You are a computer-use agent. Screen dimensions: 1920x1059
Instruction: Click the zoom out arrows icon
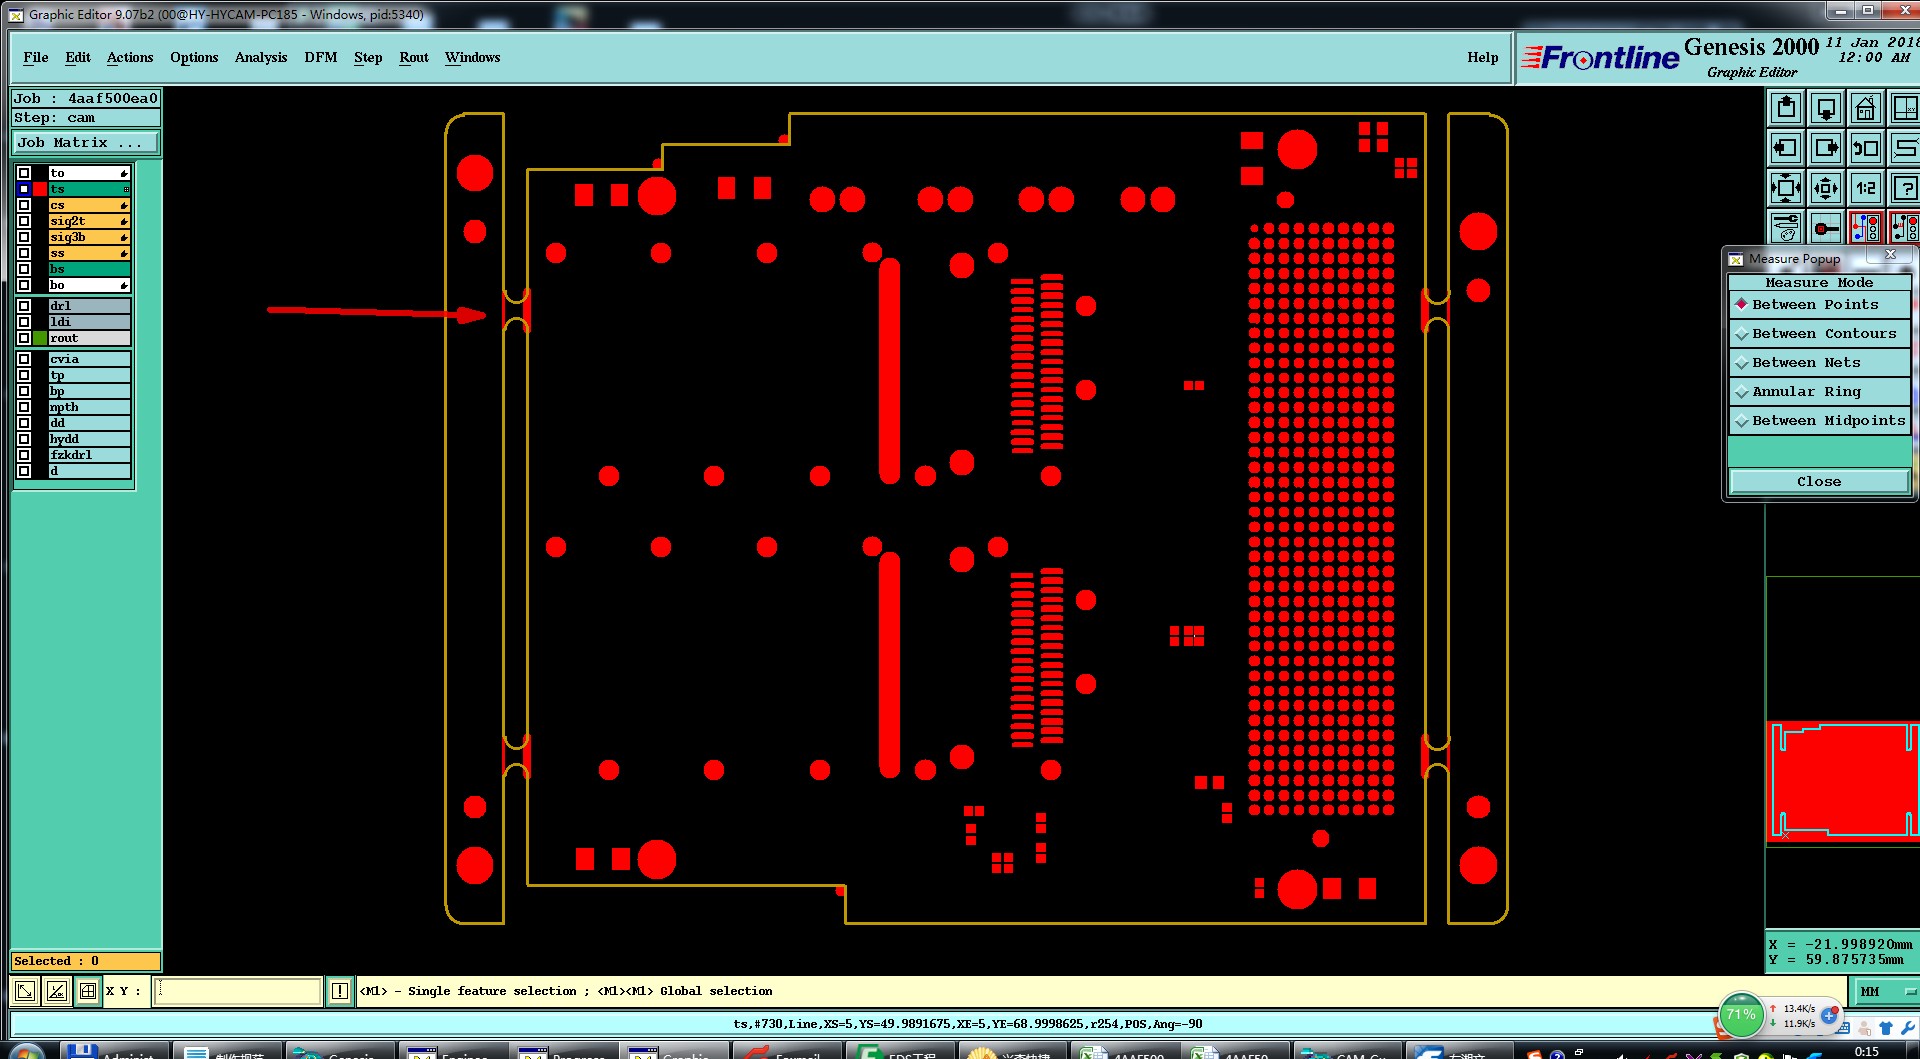(x=1826, y=188)
